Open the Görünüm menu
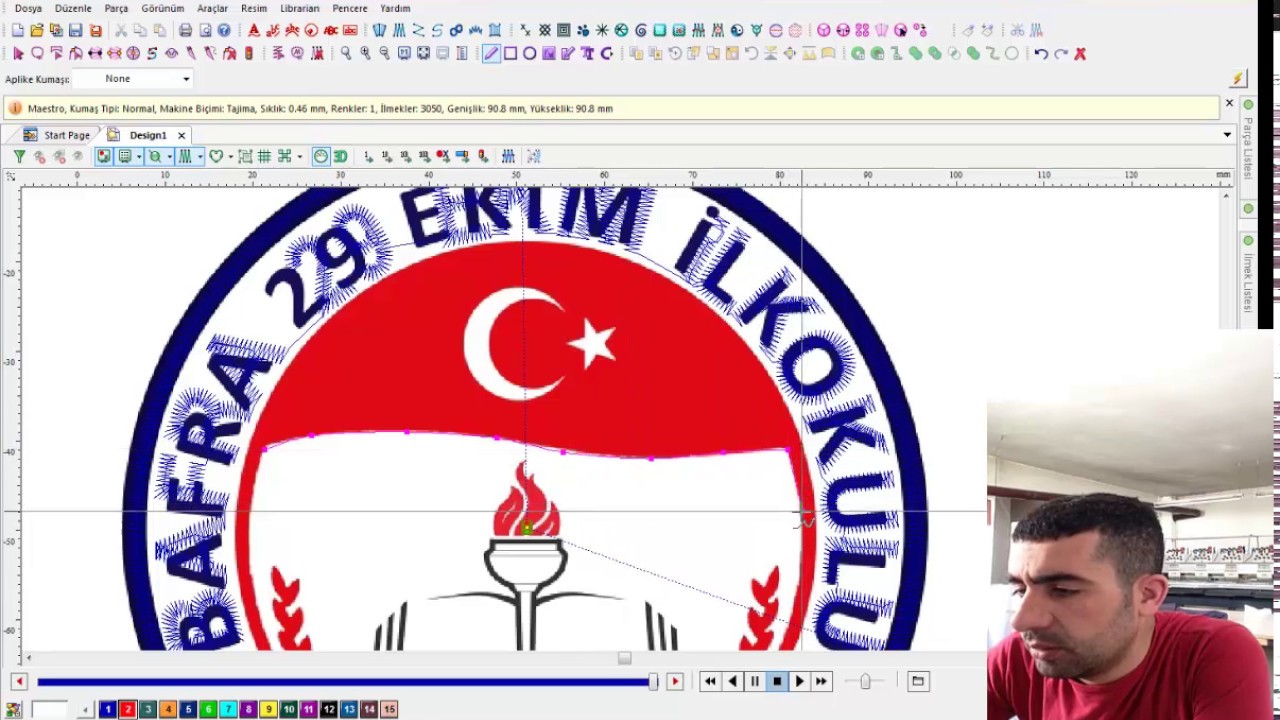The height and width of the screenshot is (720, 1280). pyautogui.click(x=162, y=8)
